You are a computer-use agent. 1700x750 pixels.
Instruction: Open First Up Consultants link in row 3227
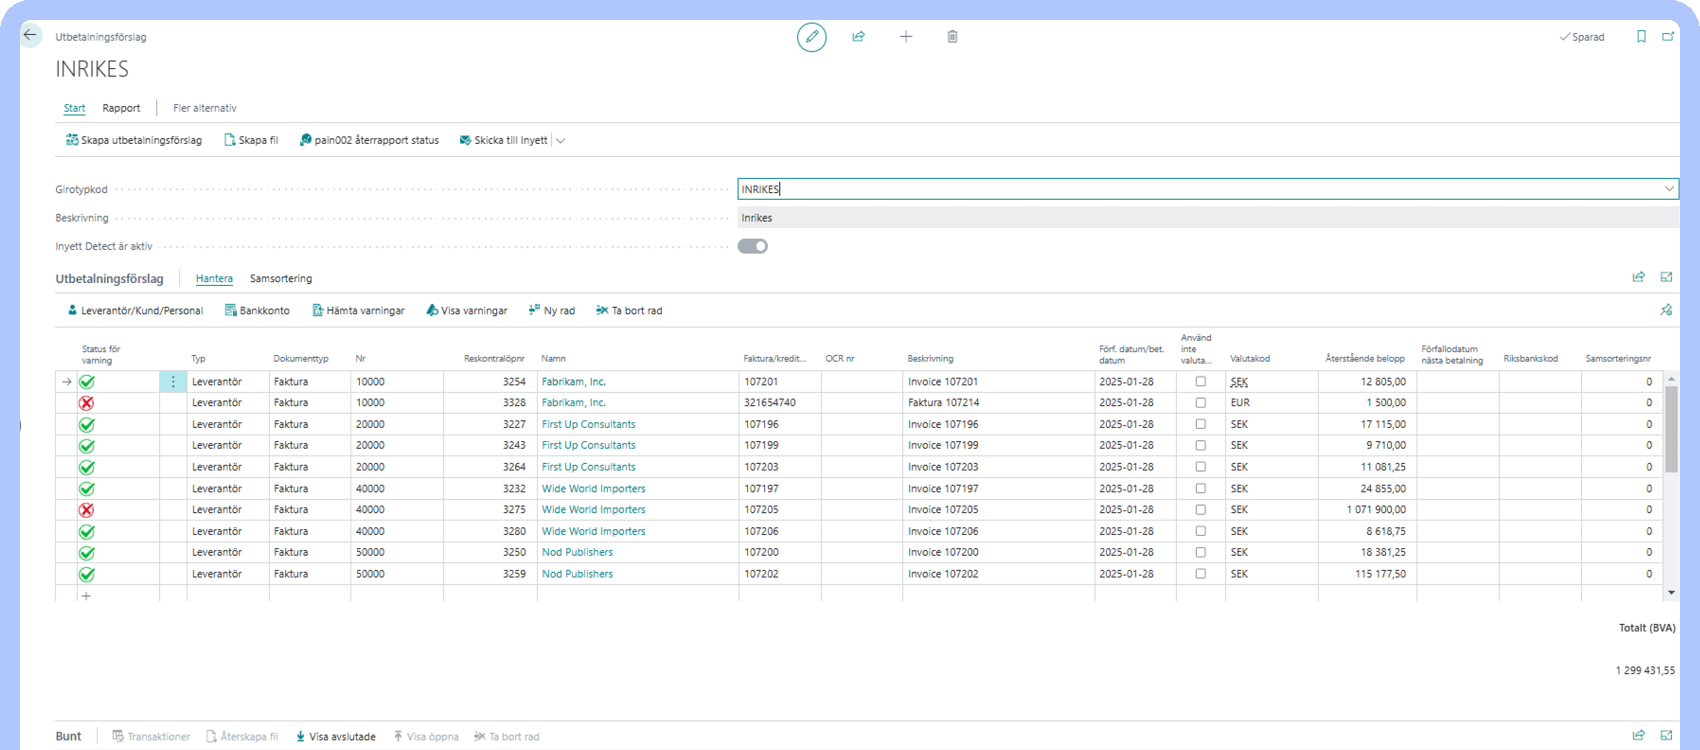(x=589, y=425)
